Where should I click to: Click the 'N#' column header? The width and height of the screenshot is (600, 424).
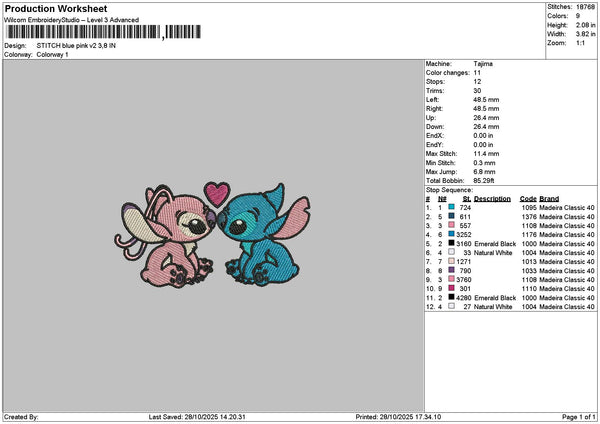442,199
